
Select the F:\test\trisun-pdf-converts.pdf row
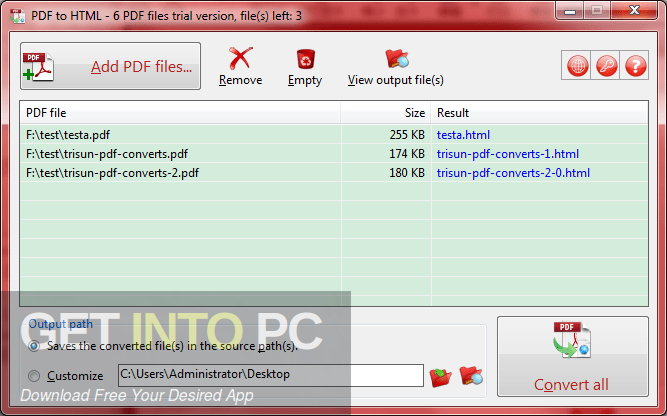click(x=334, y=154)
